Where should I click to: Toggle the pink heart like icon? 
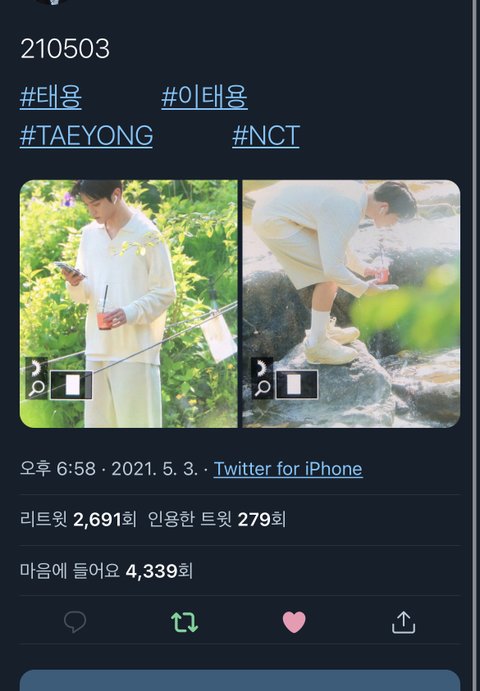294,622
